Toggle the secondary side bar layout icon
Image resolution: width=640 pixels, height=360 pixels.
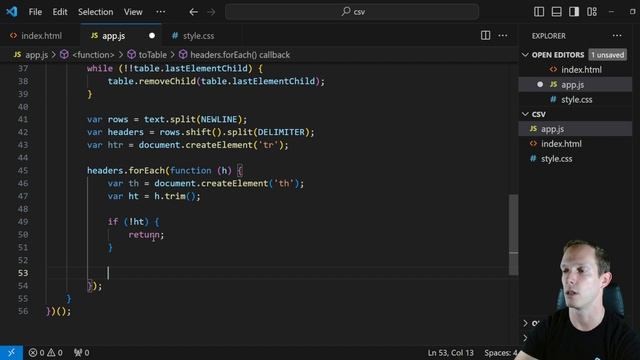tap(574, 12)
